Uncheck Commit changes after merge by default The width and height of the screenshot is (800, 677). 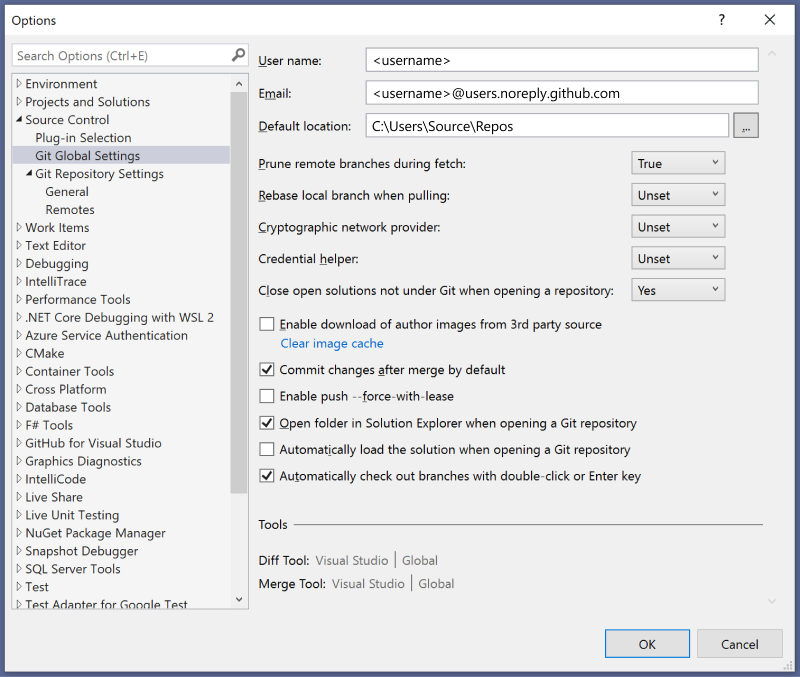pos(267,370)
